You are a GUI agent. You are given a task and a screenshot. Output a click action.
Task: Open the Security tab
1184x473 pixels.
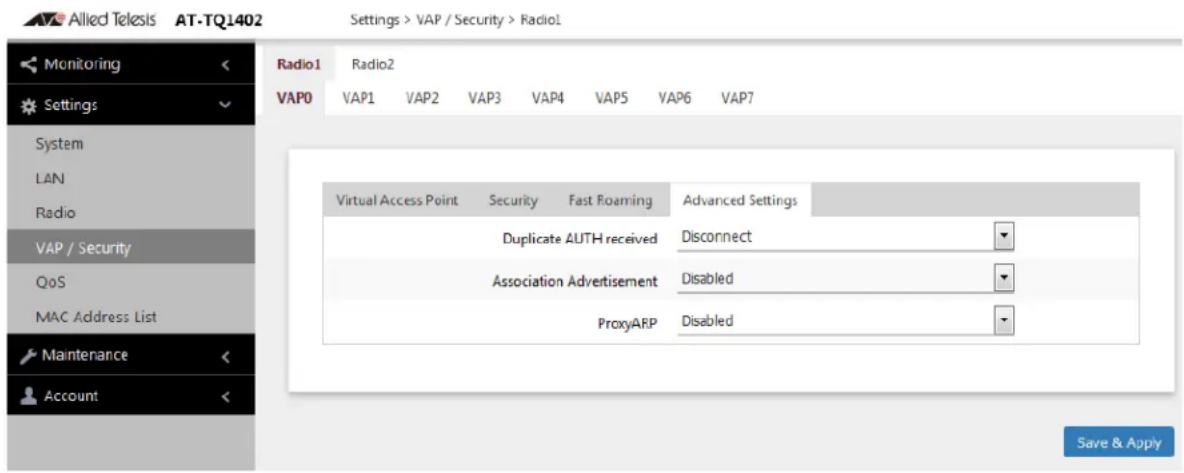513,200
